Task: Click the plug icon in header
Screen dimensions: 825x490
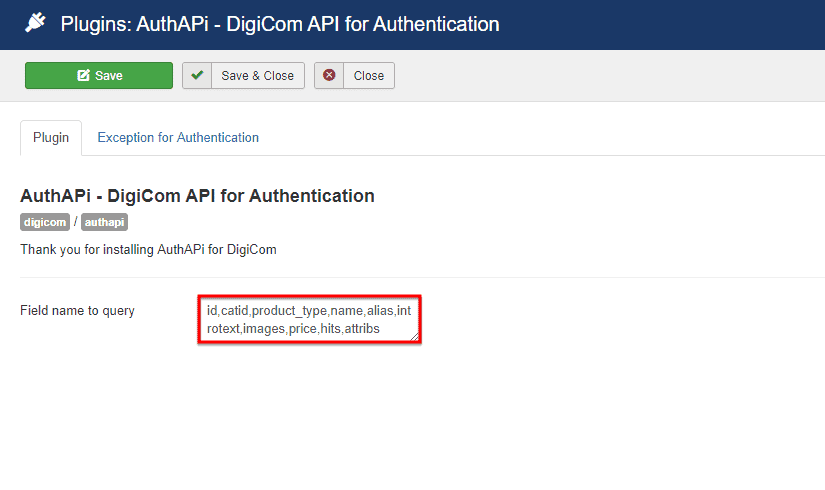Action: (x=36, y=23)
